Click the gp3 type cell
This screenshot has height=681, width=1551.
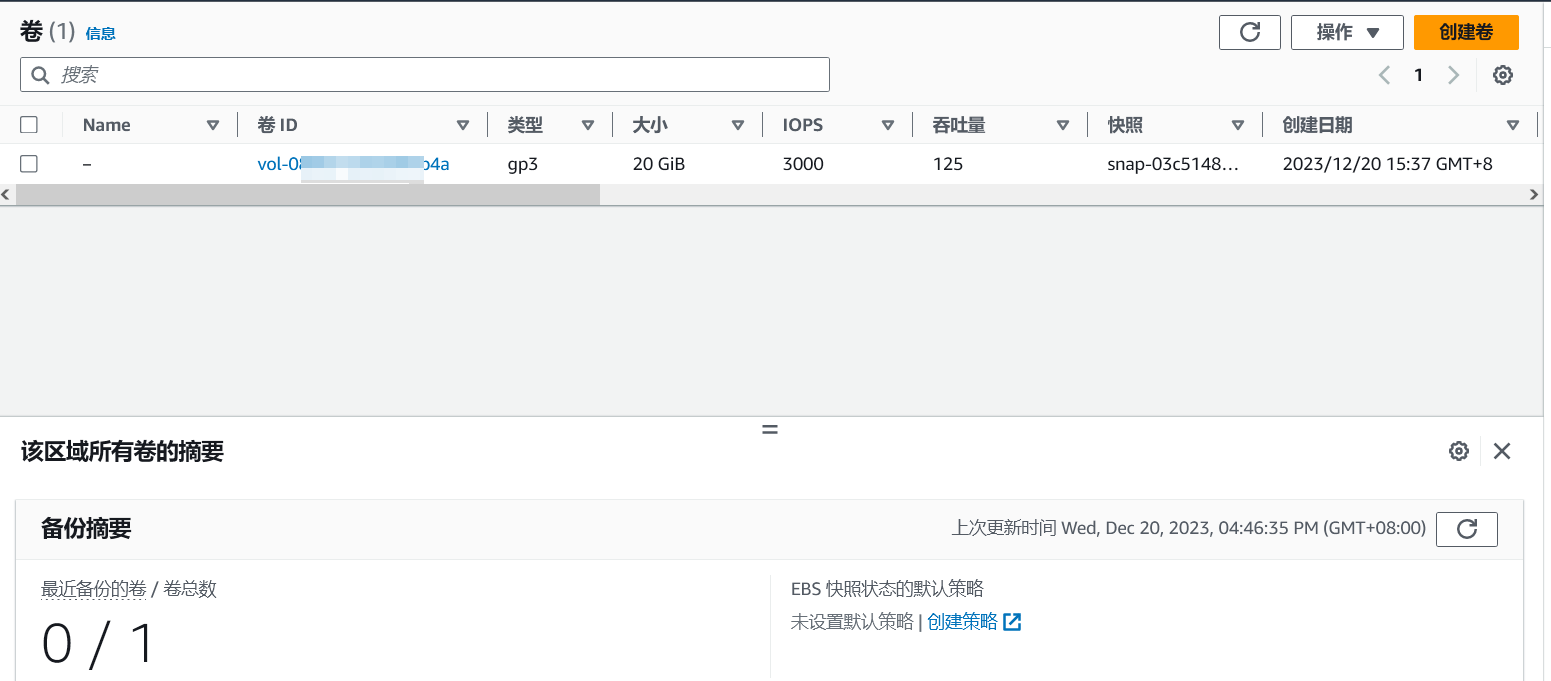[523, 164]
